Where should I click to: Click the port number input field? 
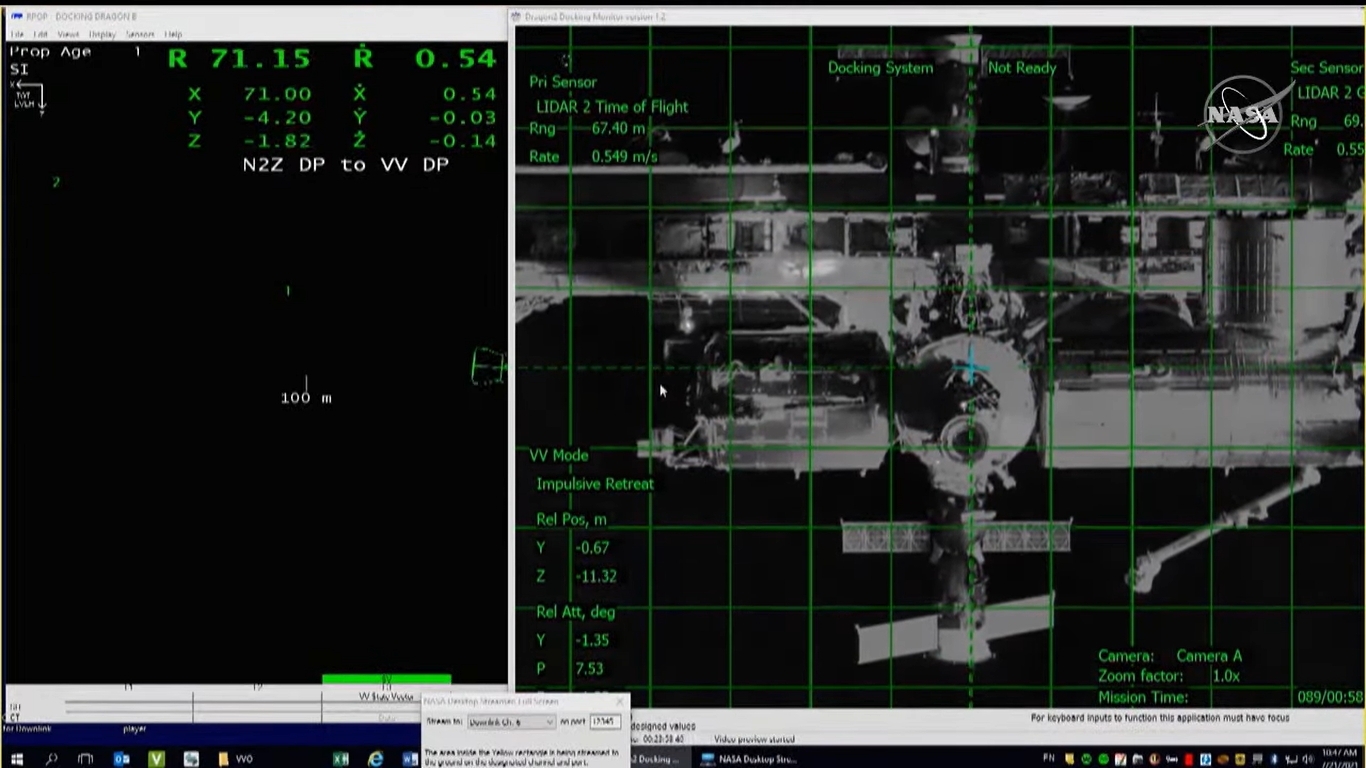coord(604,721)
